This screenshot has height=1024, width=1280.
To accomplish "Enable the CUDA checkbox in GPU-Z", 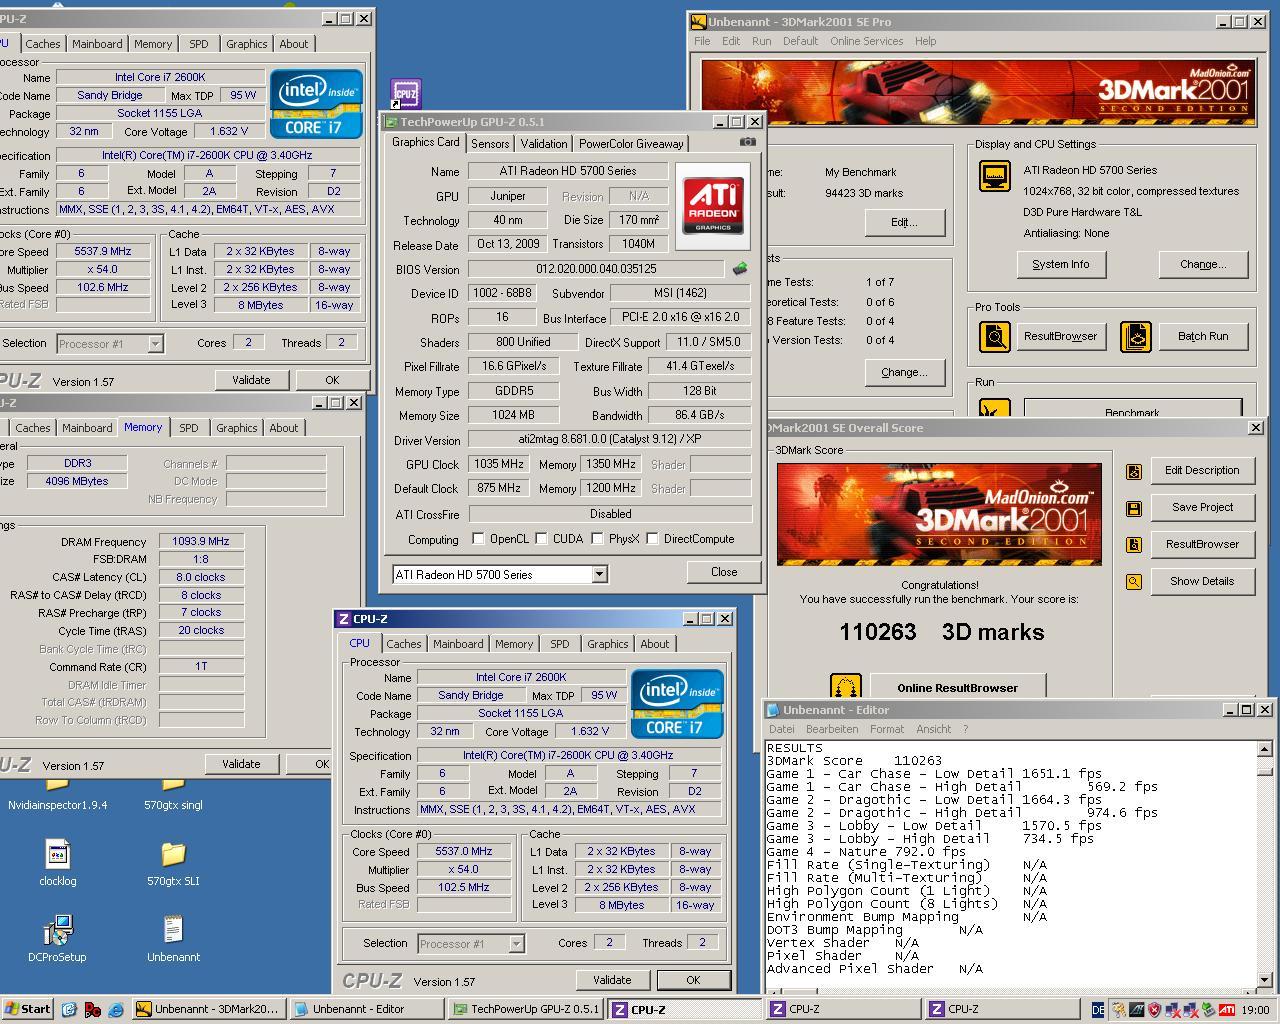I will point(541,539).
